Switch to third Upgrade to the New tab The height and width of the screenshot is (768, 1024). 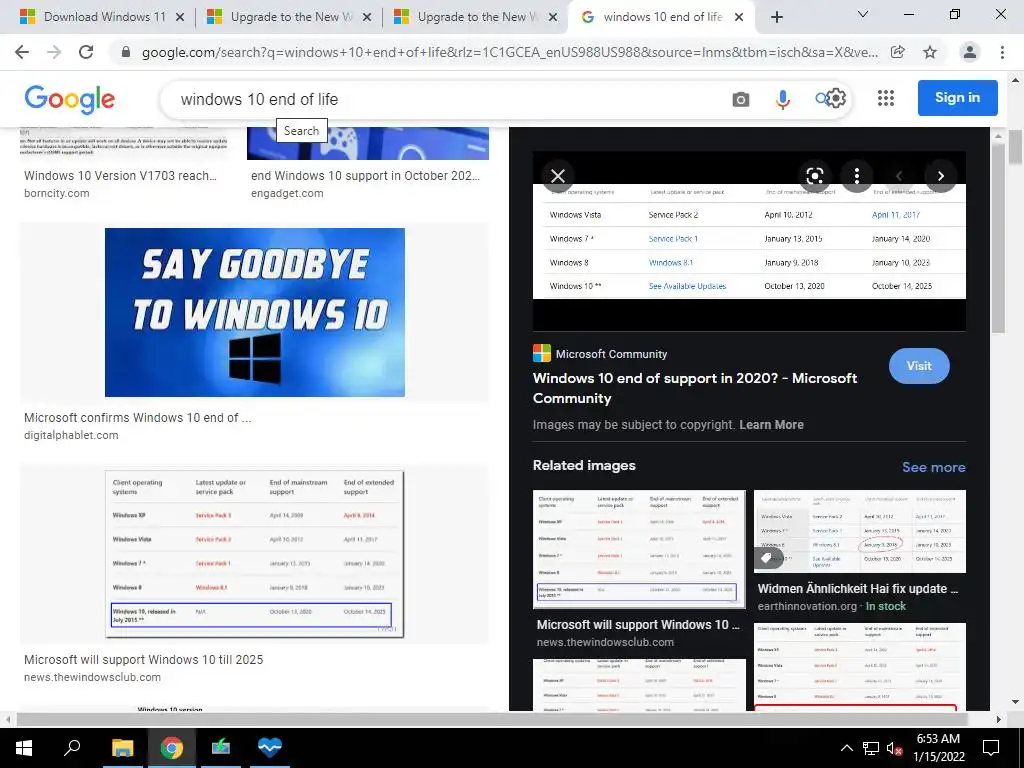click(x=475, y=17)
